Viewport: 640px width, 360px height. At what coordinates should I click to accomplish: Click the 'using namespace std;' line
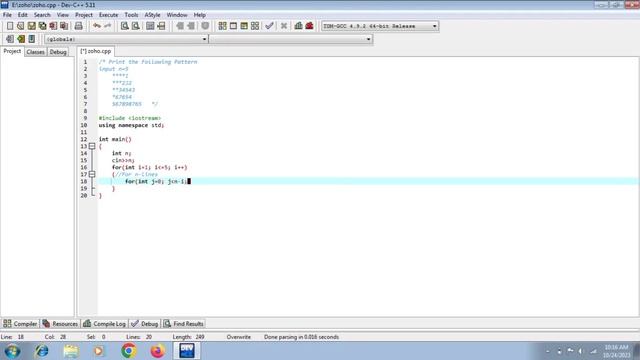click(131, 125)
